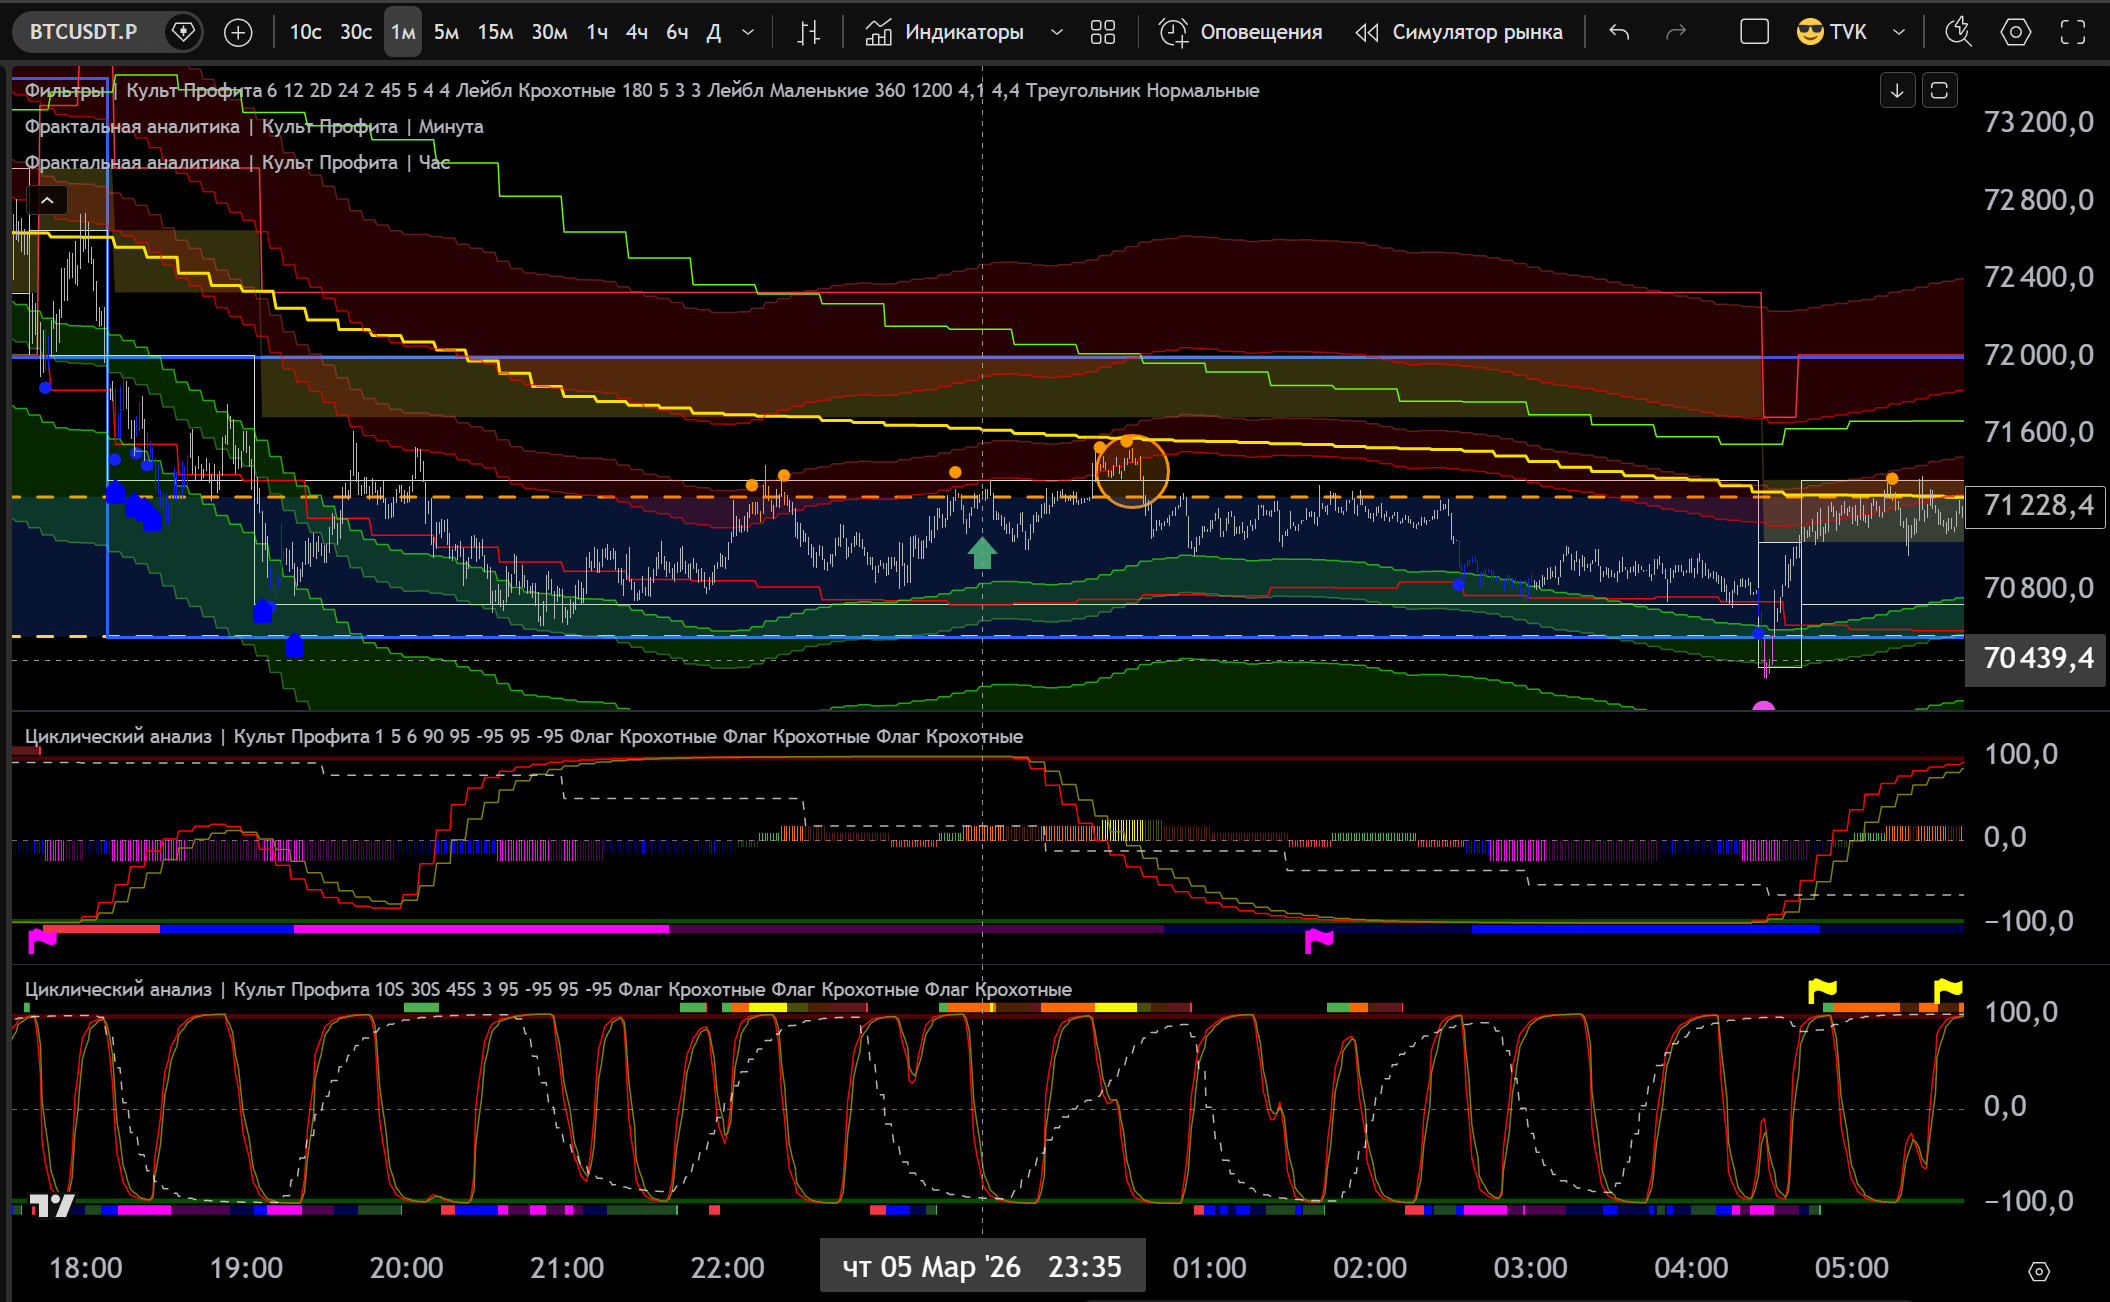Collapse indicator legend with chevron arrow
The image size is (2110, 1302).
[47, 200]
